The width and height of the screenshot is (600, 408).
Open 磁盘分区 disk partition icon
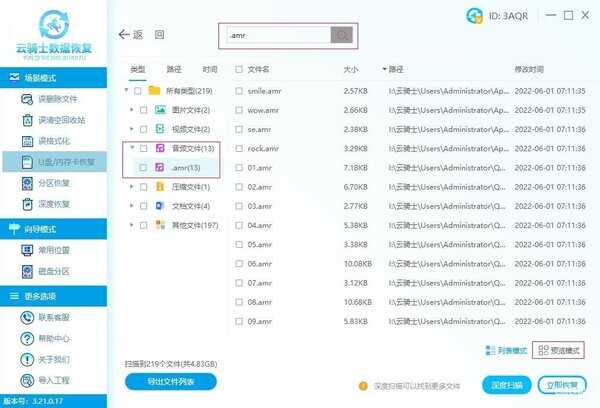coord(27,271)
